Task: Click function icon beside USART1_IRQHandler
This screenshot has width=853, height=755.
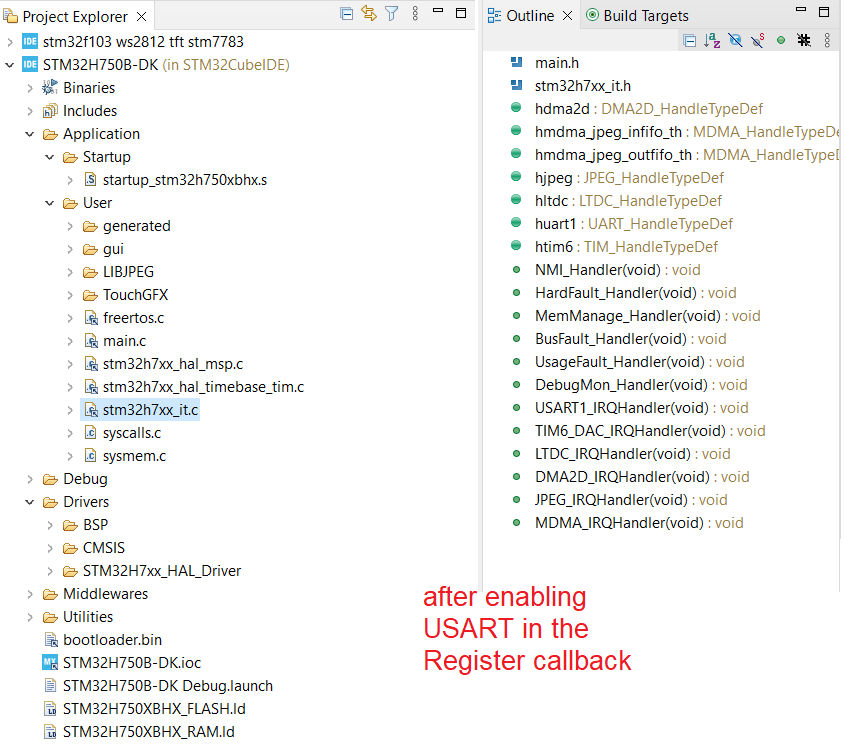Action: (x=516, y=407)
